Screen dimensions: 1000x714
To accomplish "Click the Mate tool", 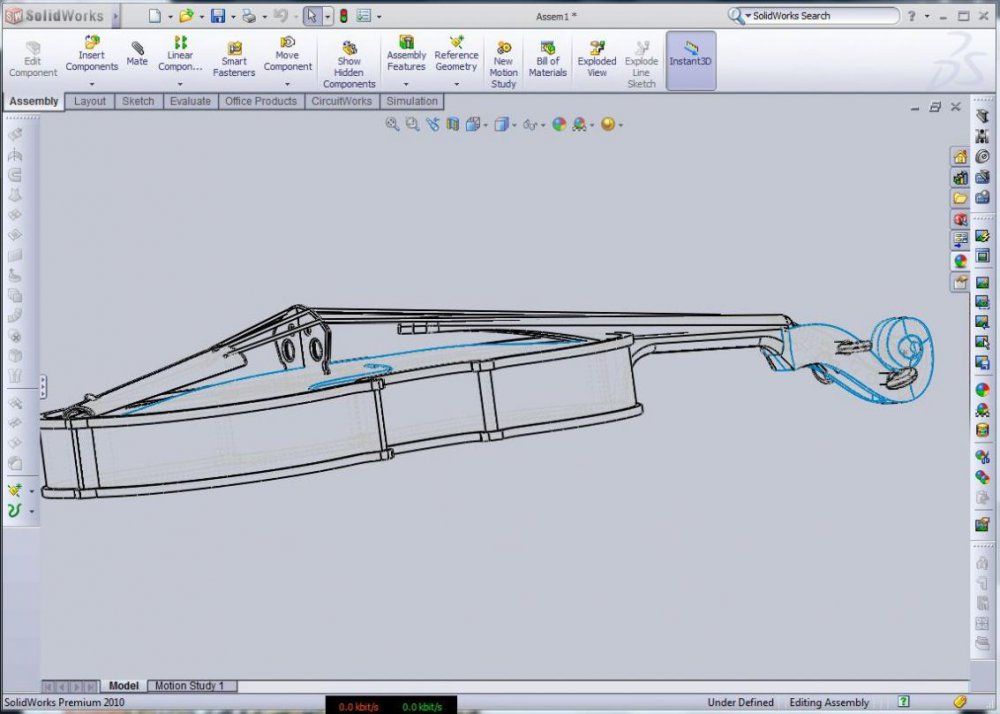I will (137, 54).
